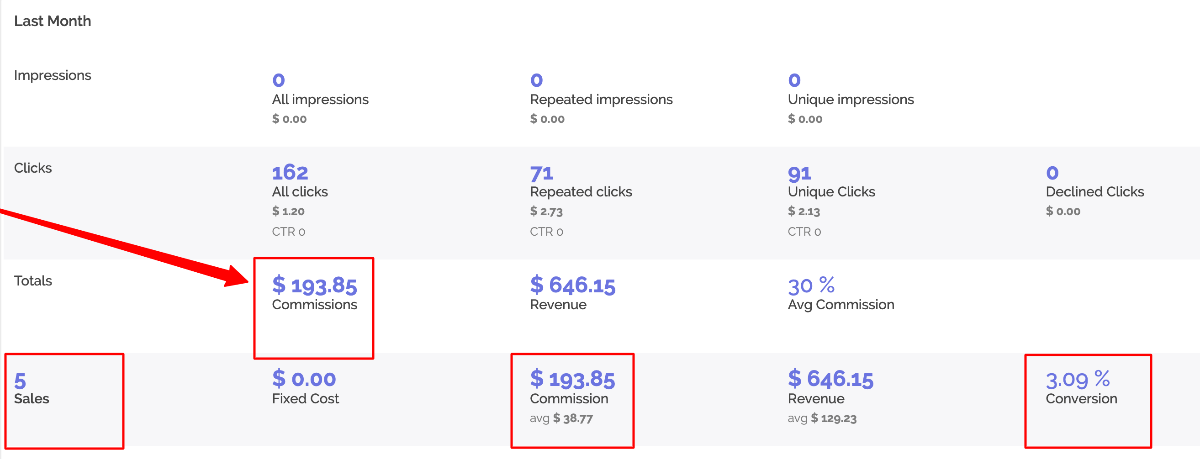Click the Commission avg $38.77 text
The width and height of the screenshot is (1200, 459).
coord(562,418)
